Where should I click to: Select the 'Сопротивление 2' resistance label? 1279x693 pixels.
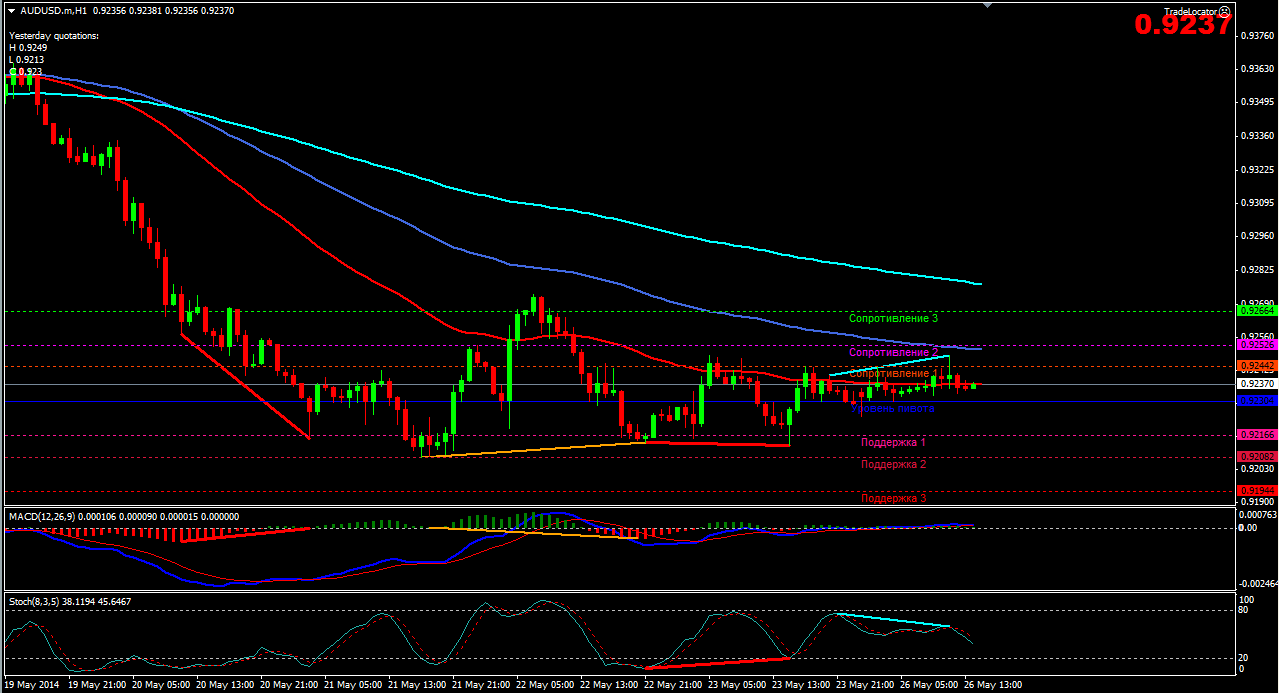[893, 352]
